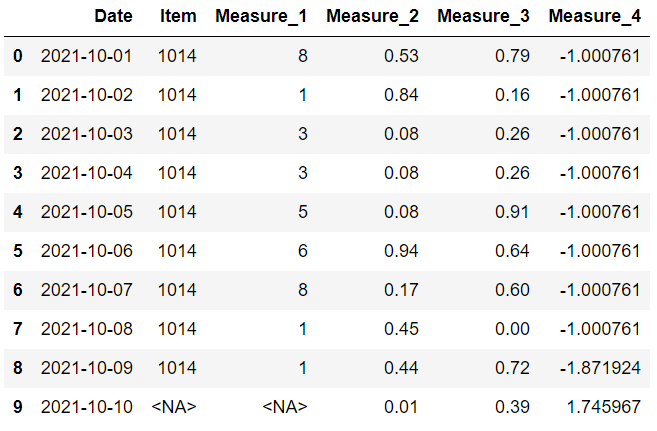Select the Measure_3 value 0.00

pos(514,329)
